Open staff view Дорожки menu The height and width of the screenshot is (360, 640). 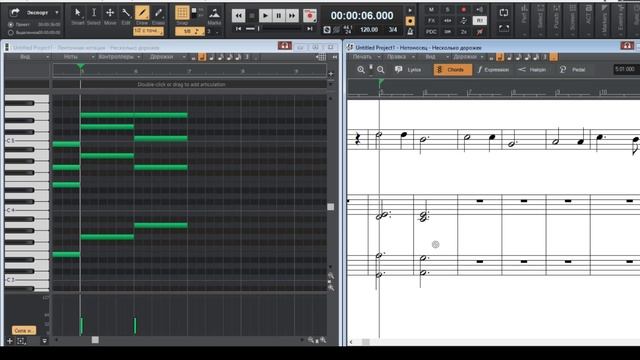pyautogui.click(x=465, y=57)
